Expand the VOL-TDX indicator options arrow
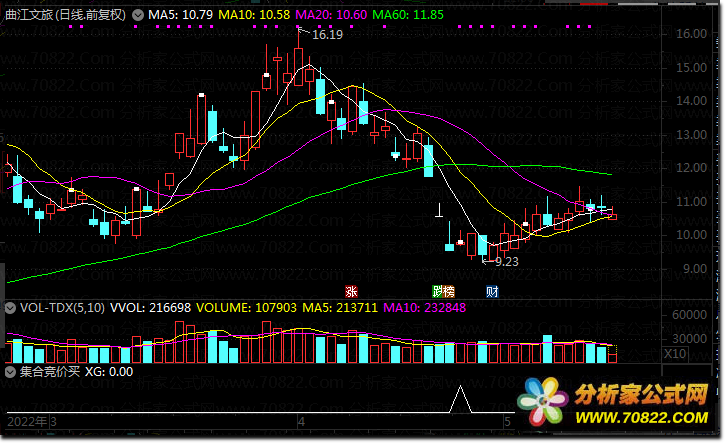 10,308
